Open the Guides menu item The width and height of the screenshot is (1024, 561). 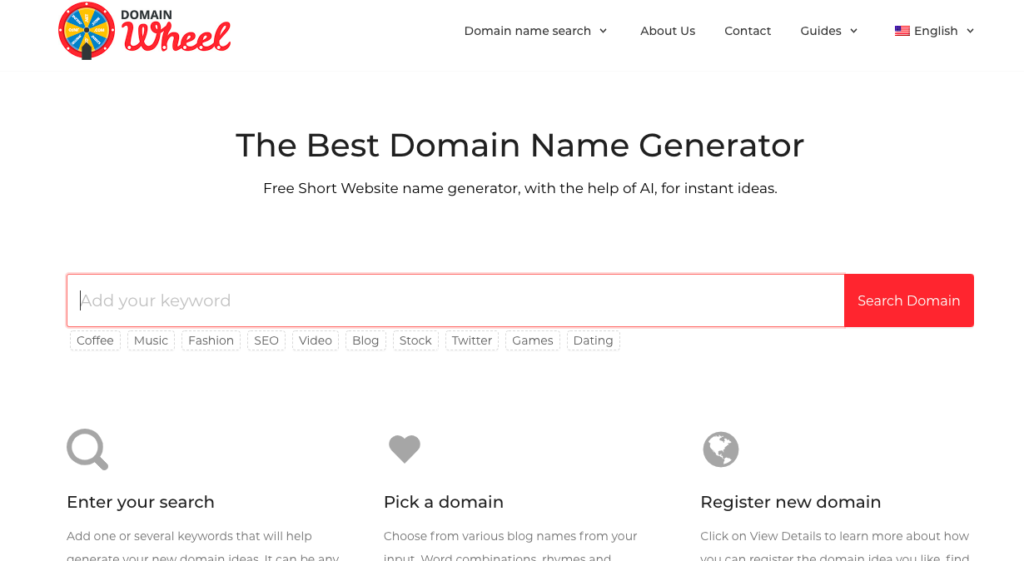(820, 31)
